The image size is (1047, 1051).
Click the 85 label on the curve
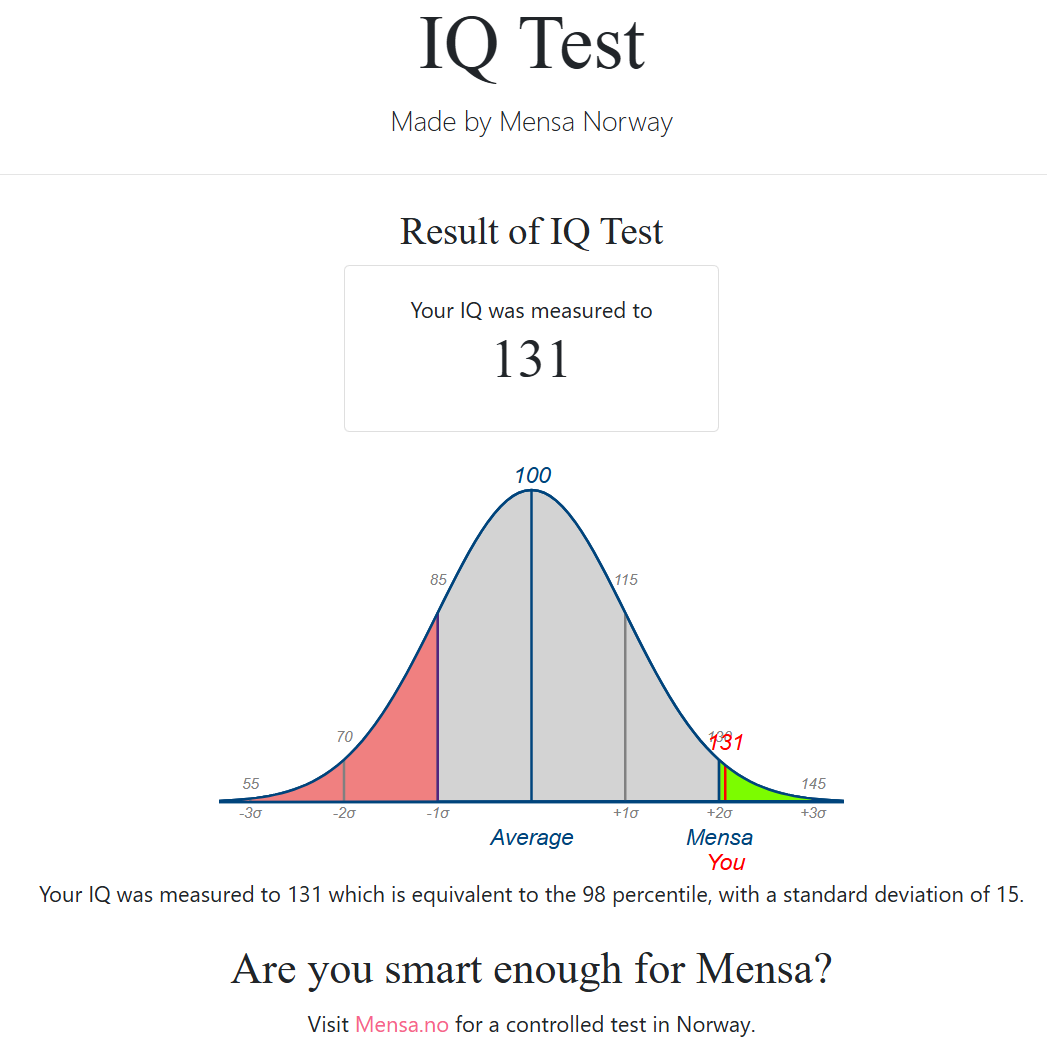coord(438,580)
